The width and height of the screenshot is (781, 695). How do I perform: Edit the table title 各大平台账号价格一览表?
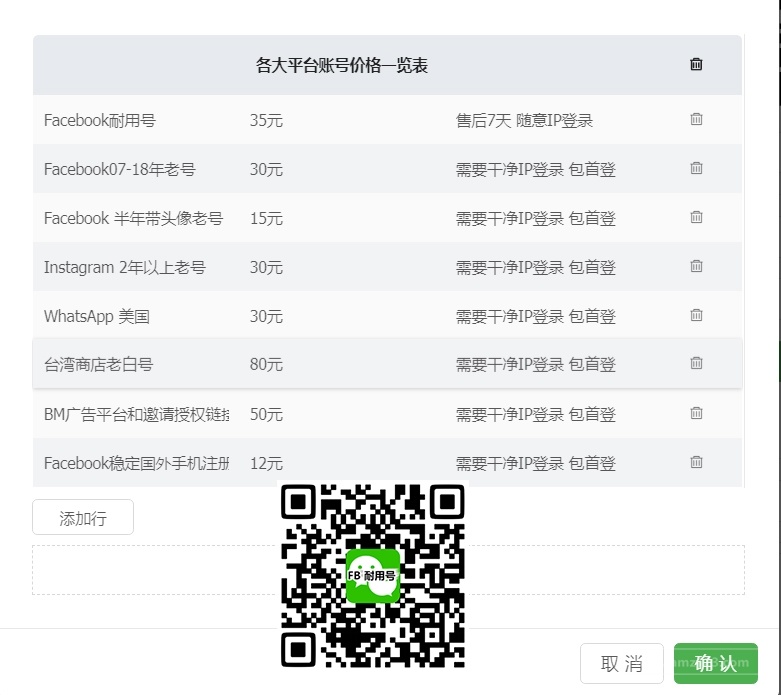pyautogui.click(x=342, y=65)
